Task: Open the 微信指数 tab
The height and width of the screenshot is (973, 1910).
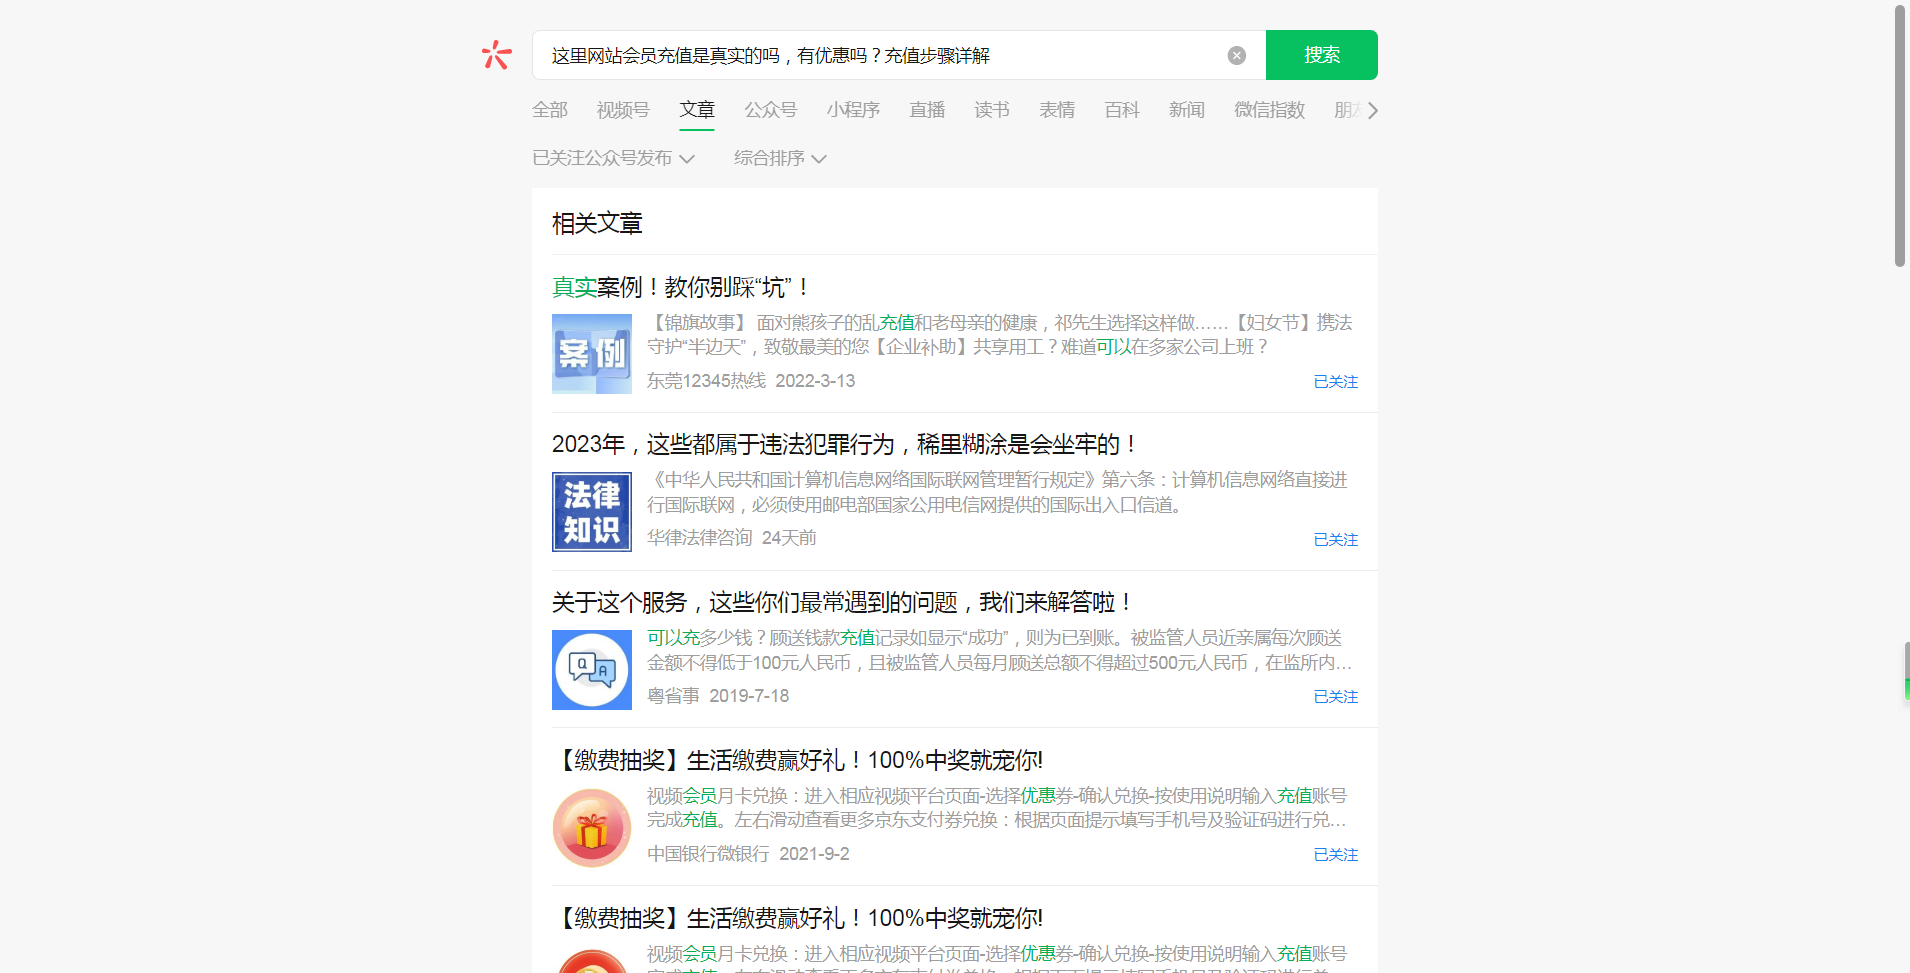Action: (1269, 110)
